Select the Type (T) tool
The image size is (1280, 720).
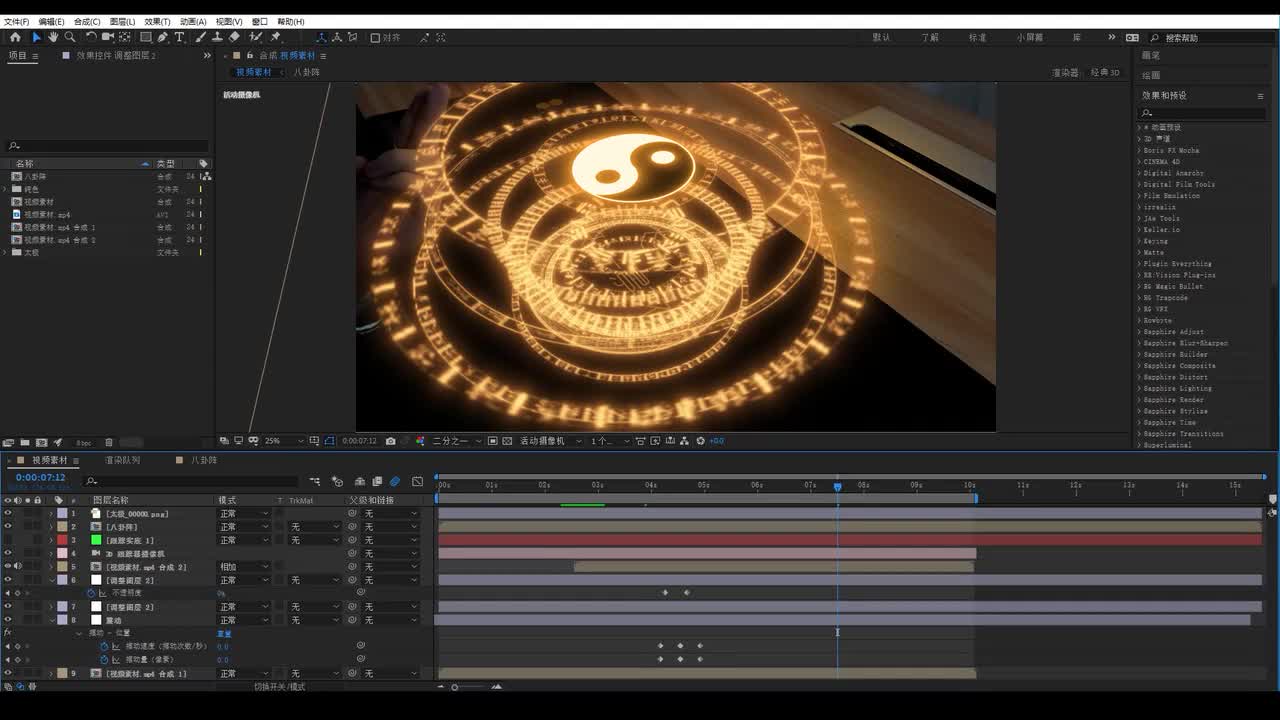[x=179, y=37]
